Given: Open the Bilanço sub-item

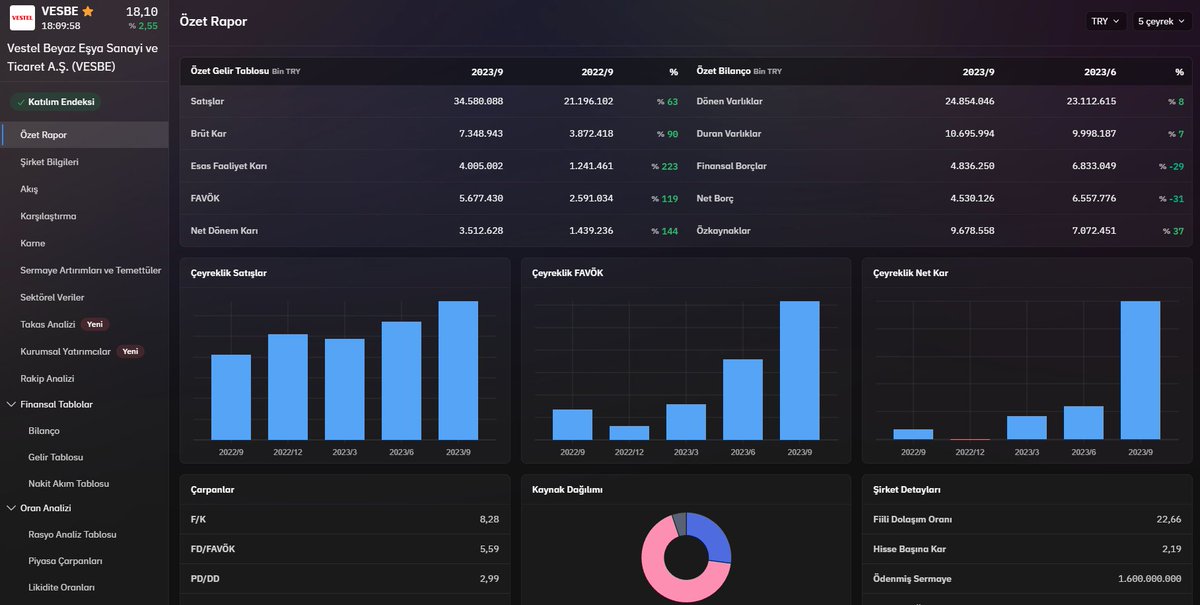Looking at the screenshot, I should click(x=44, y=430).
